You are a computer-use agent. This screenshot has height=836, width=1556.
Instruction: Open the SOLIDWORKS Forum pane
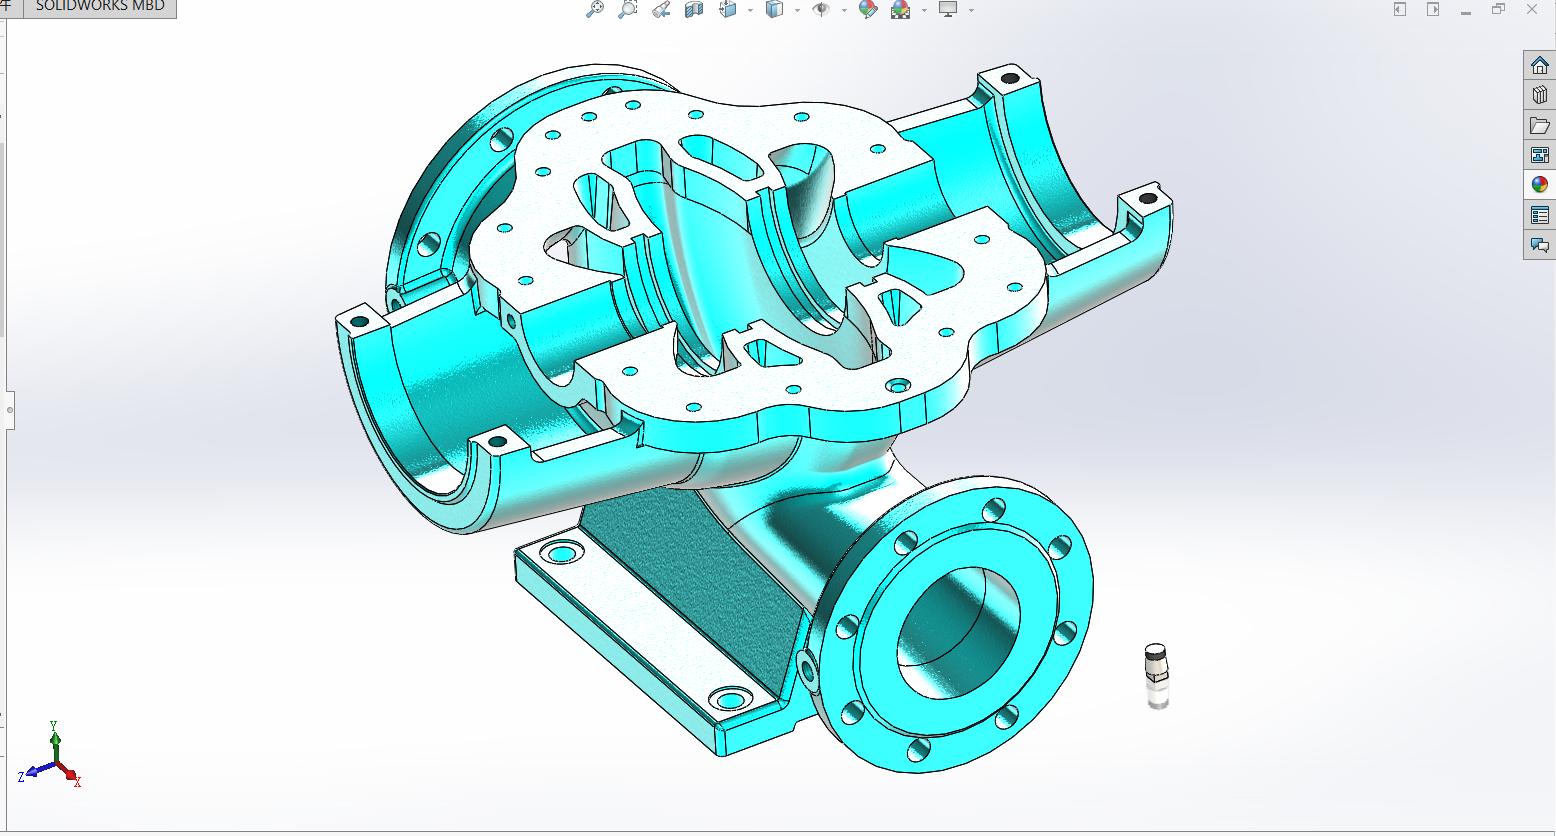[1540, 245]
